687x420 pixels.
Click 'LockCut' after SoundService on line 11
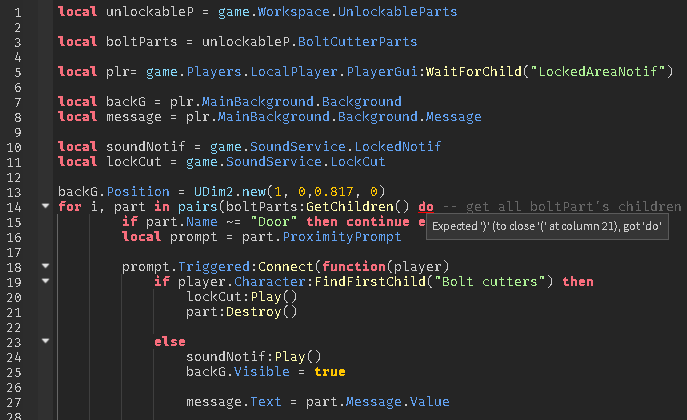pos(358,162)
